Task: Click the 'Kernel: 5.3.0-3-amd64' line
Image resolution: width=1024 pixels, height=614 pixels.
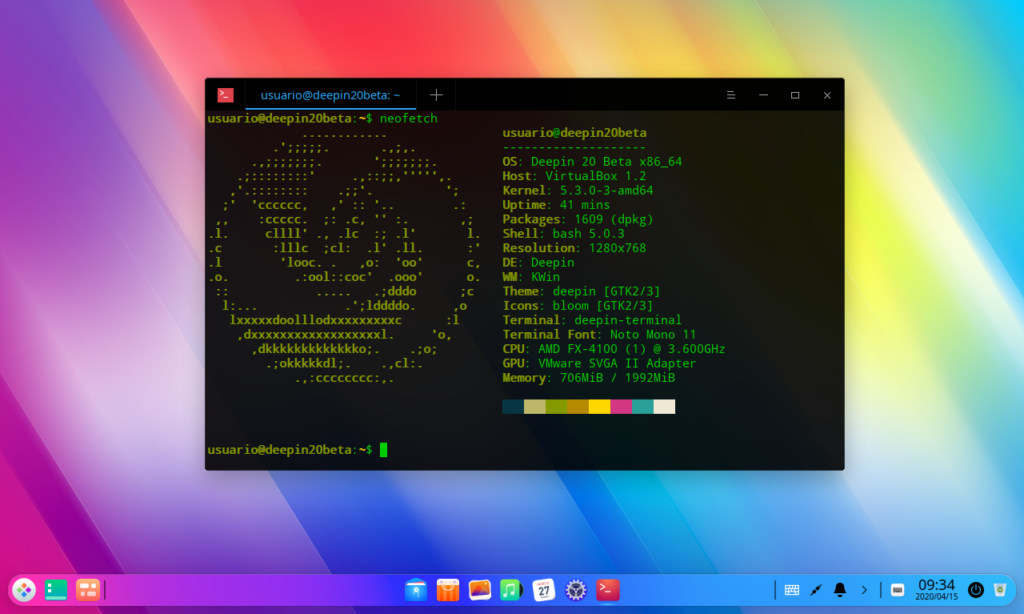Action: pyautogui.click(x=577, y=190)
